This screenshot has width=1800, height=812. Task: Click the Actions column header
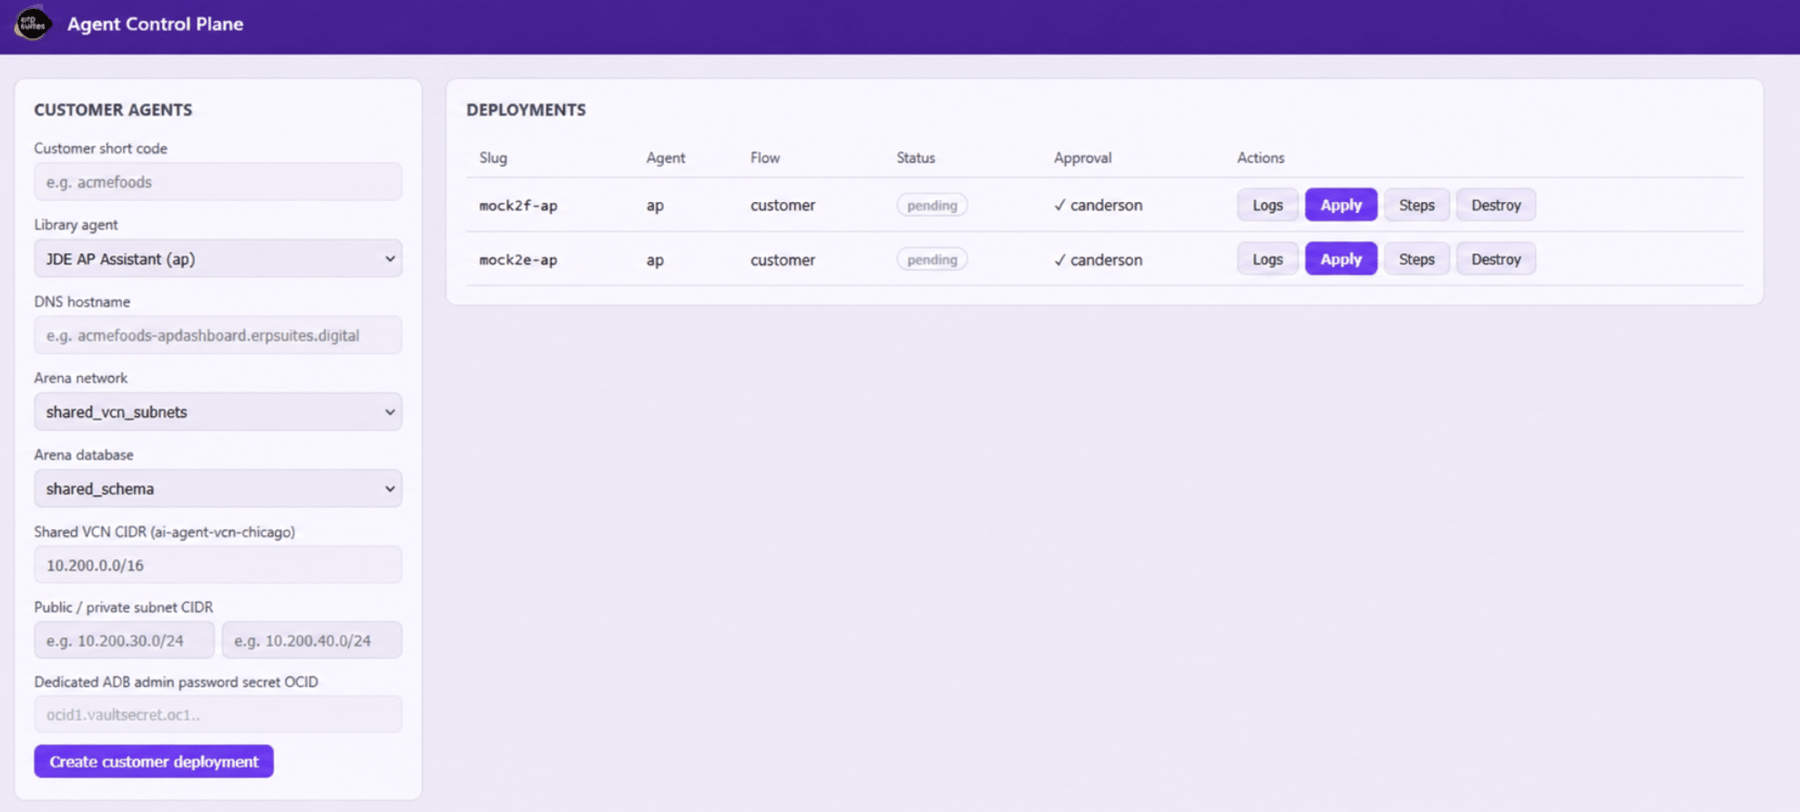click(1260, 158)
